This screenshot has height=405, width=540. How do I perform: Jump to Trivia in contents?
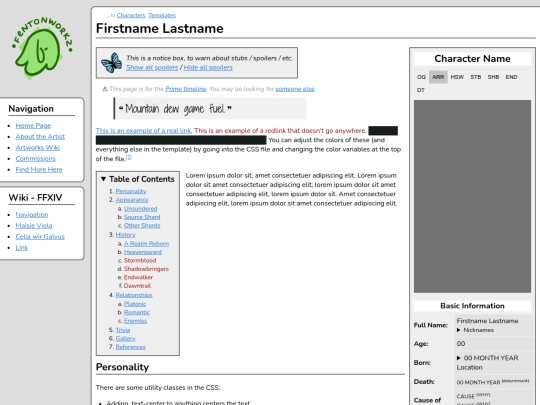click(123, 330)
